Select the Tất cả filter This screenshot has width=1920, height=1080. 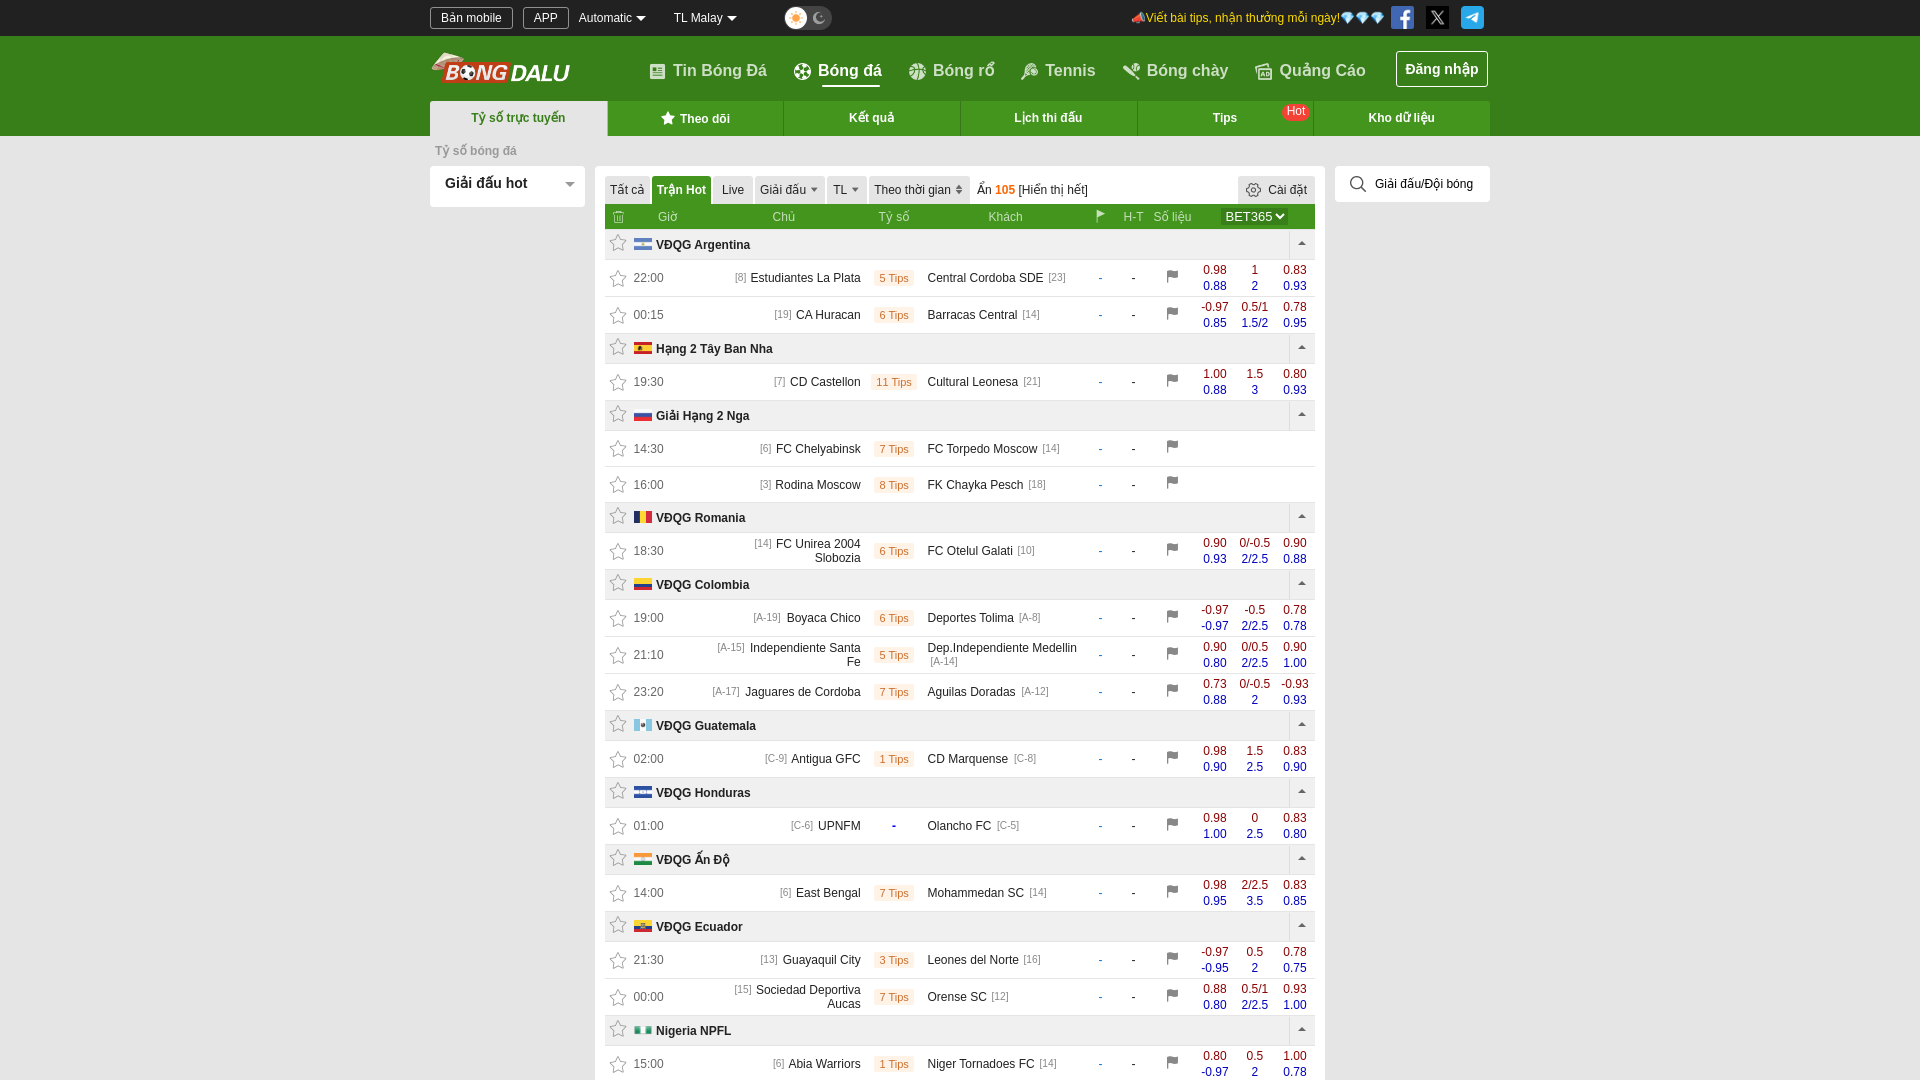click(x=627, y=190)
